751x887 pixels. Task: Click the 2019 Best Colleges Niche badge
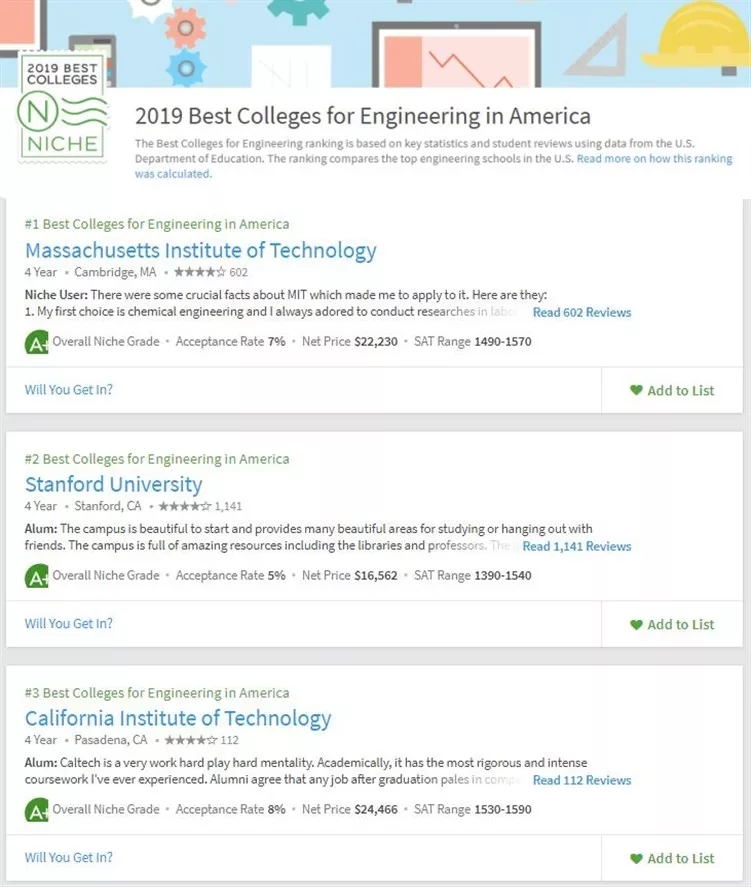(63, 109)
